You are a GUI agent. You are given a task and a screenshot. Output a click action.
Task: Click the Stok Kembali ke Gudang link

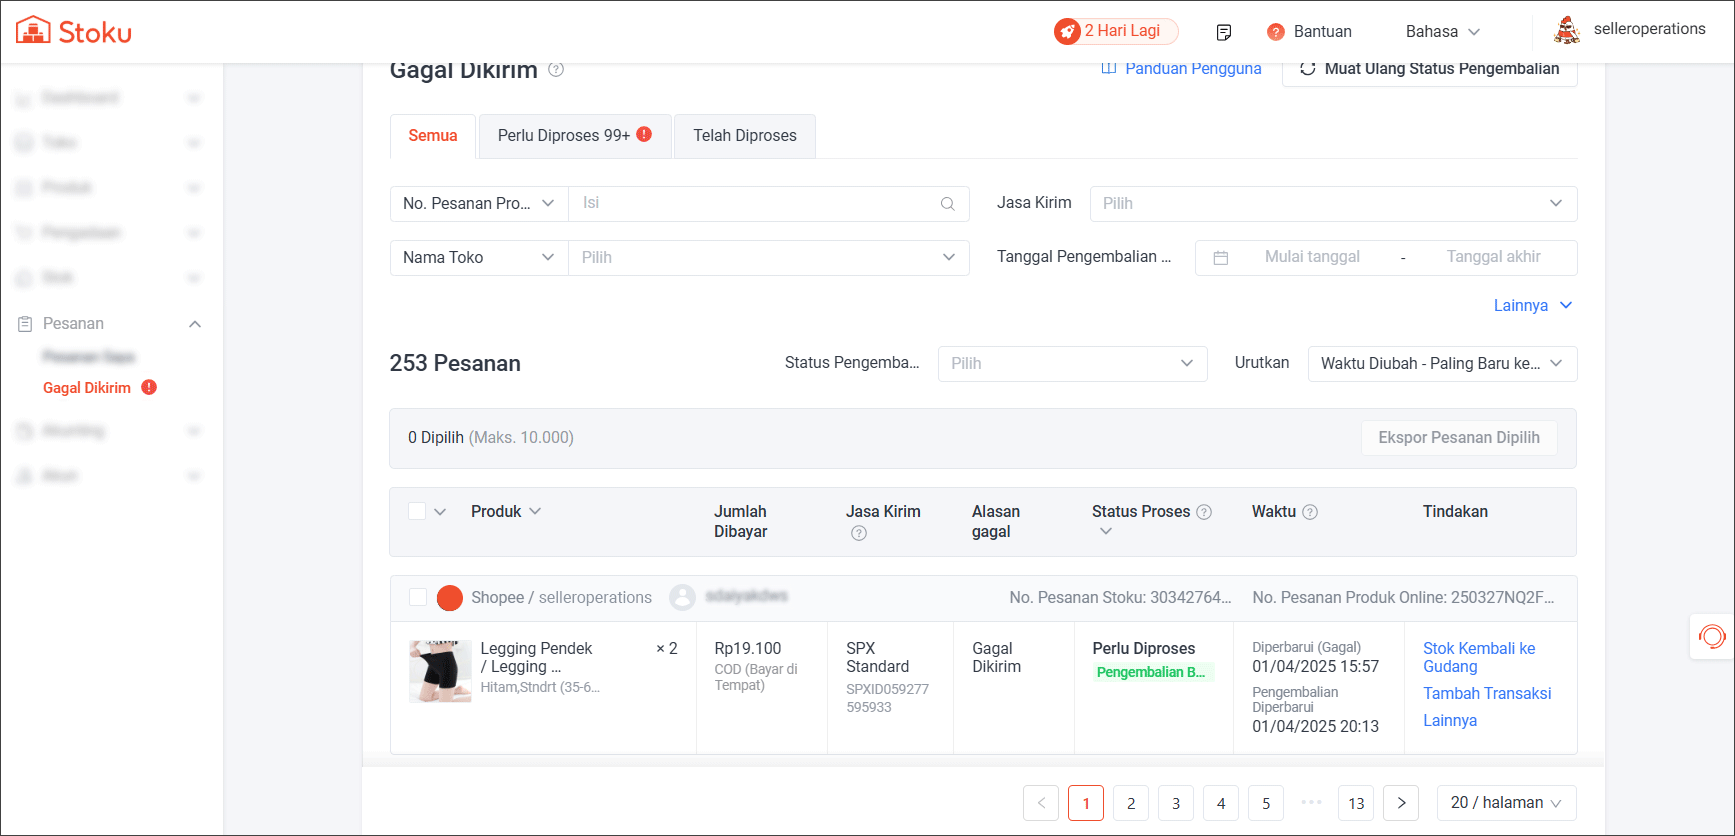pos(1478,657)
